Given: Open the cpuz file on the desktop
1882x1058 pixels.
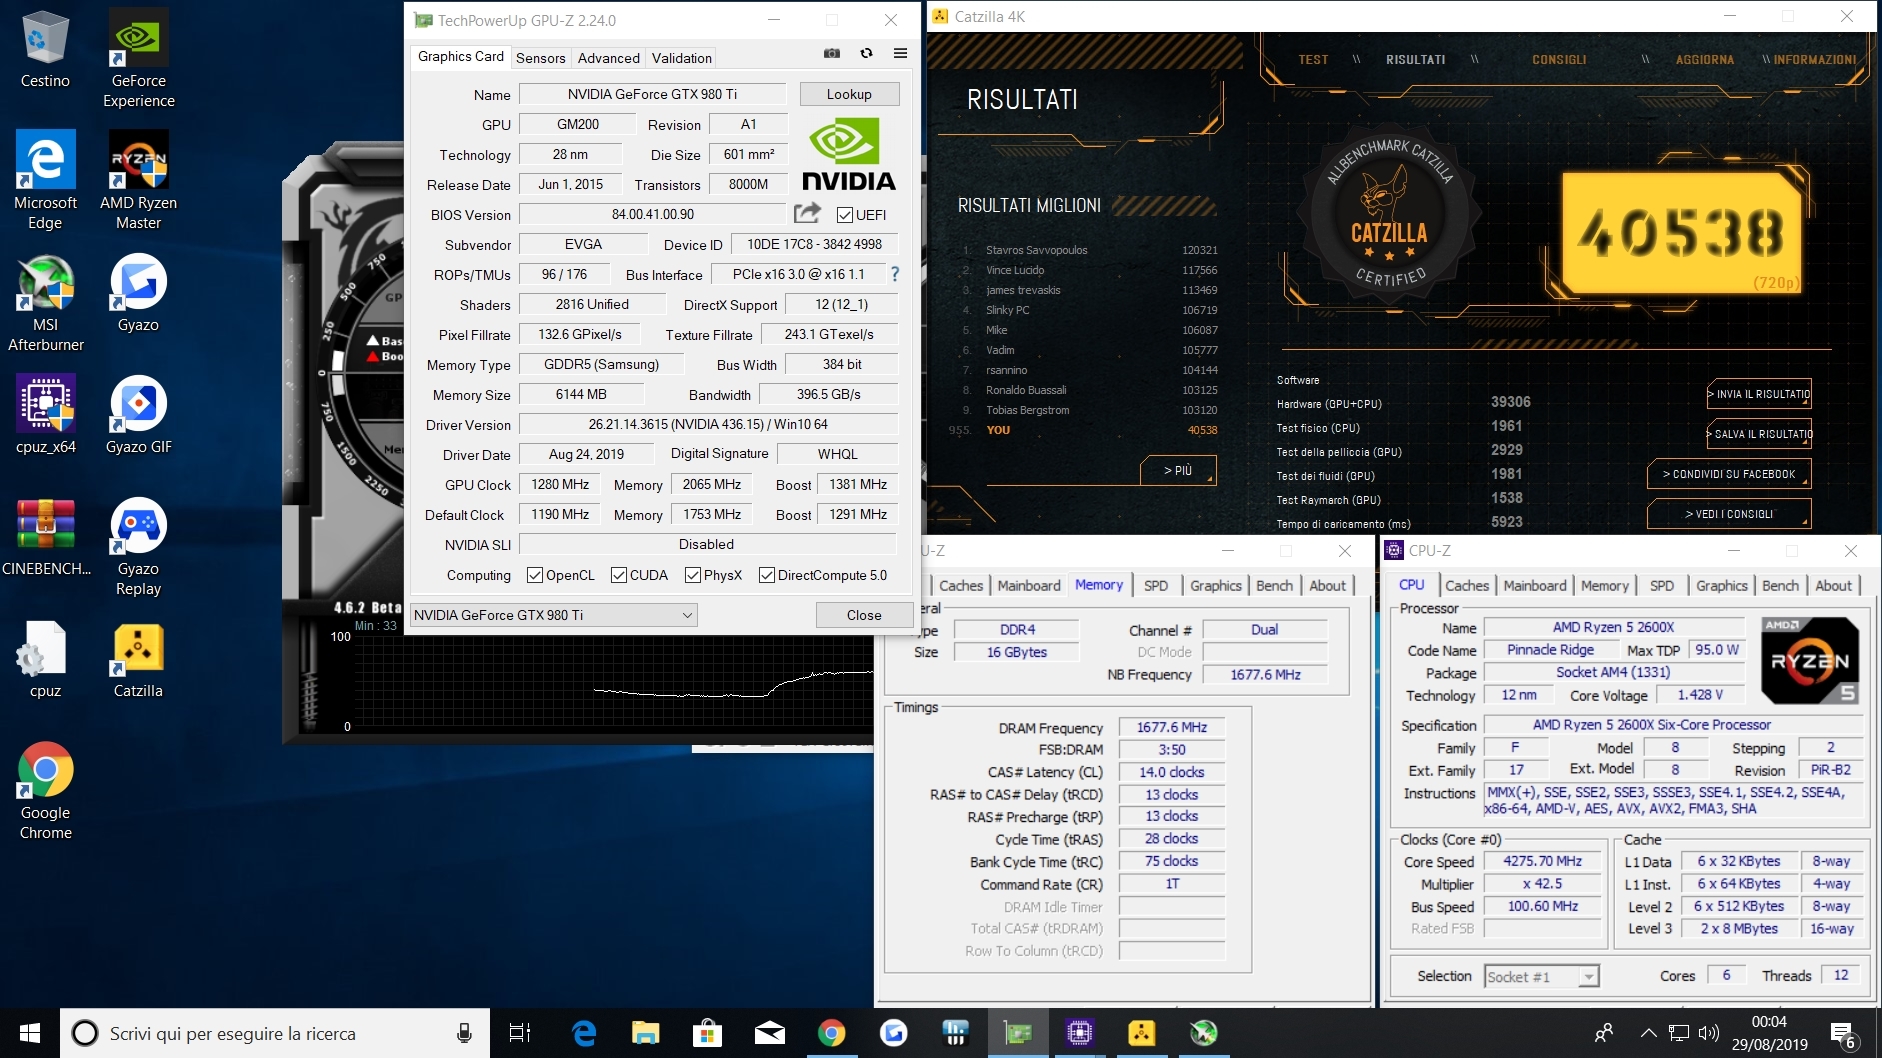Looking at the screenshot, I should [x=45, y=659].
